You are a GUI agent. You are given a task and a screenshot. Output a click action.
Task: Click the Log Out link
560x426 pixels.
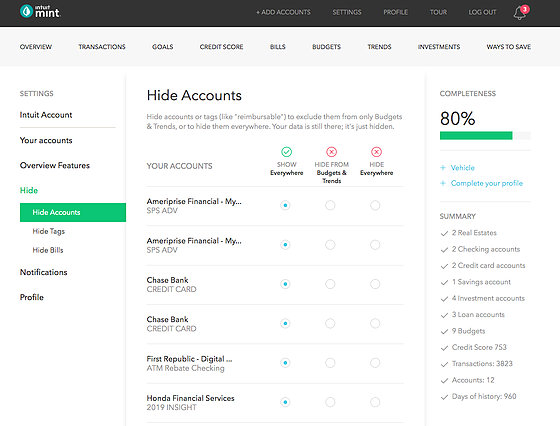coord(482,12)
